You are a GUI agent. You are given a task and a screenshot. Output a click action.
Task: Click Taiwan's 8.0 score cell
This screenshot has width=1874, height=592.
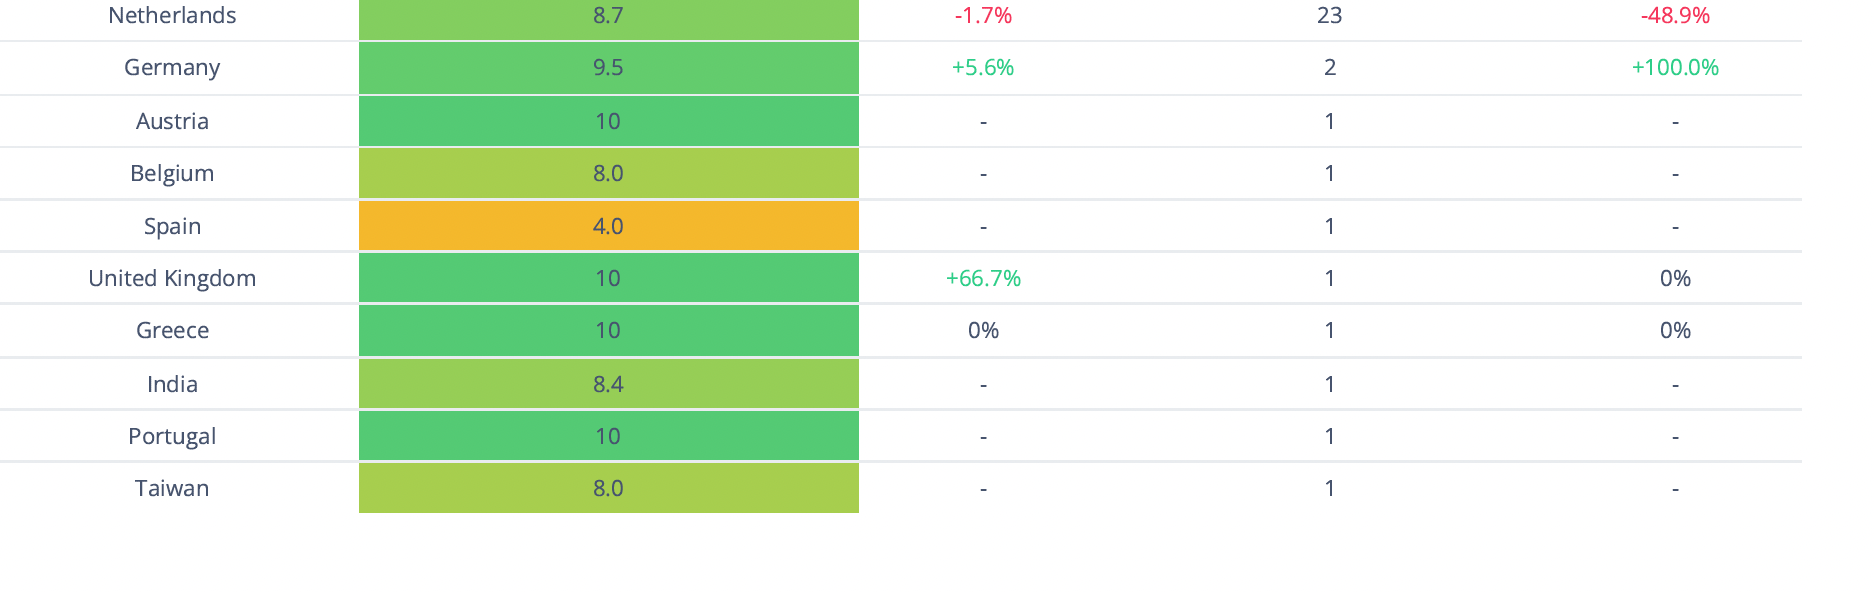click(x=608, y=488)
